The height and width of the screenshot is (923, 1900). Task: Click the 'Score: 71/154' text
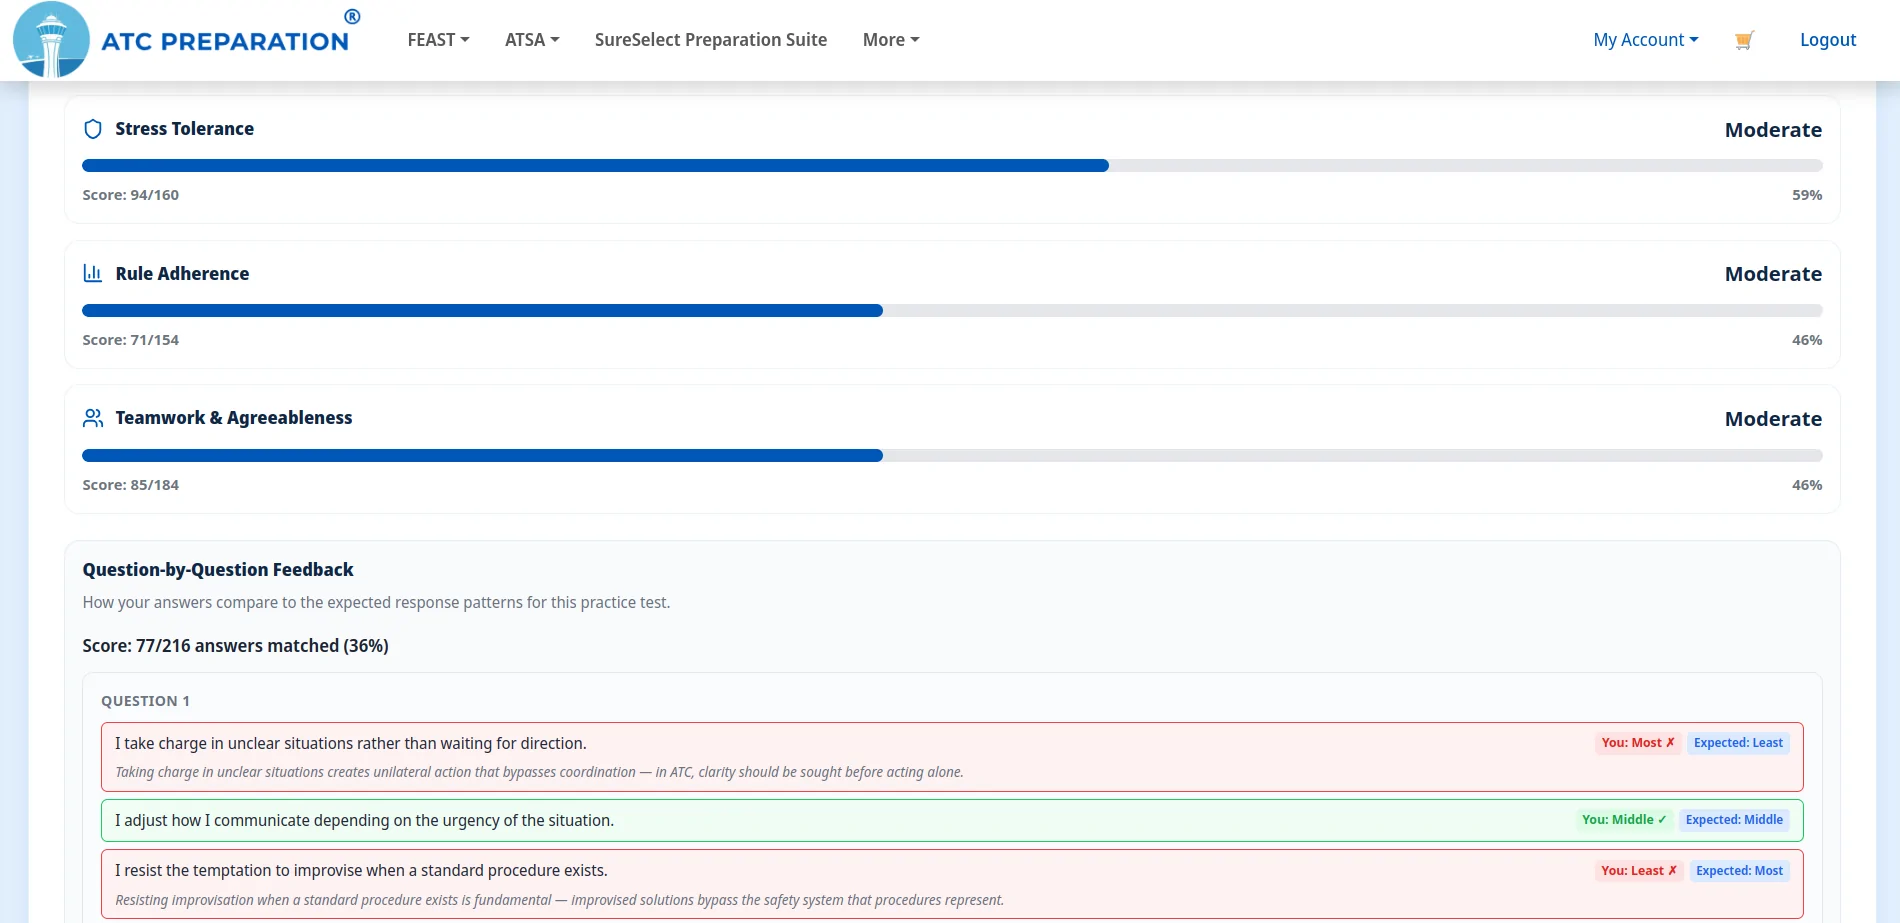[131, 340]
